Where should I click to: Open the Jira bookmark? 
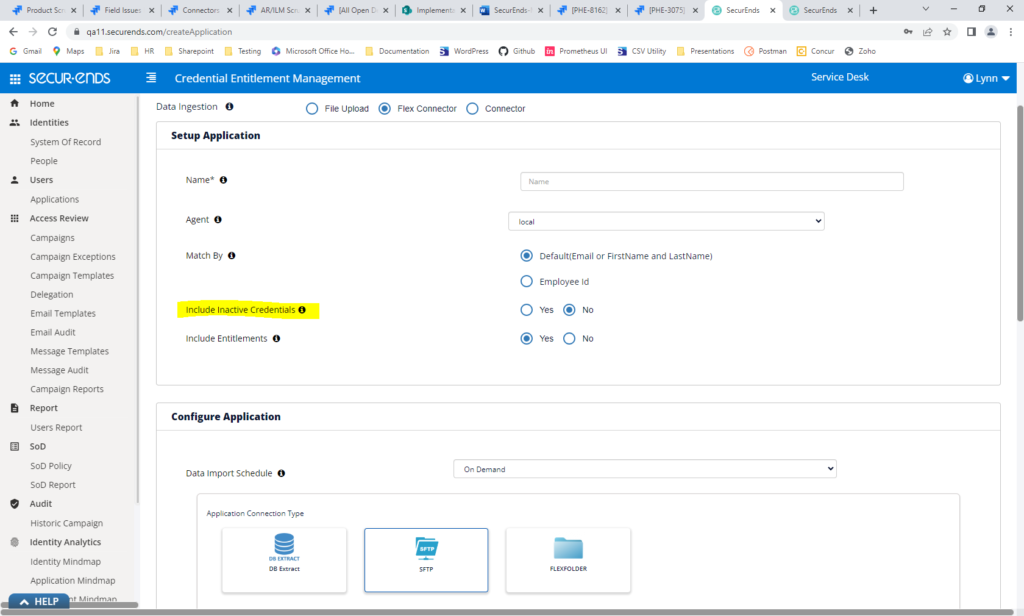108,51
